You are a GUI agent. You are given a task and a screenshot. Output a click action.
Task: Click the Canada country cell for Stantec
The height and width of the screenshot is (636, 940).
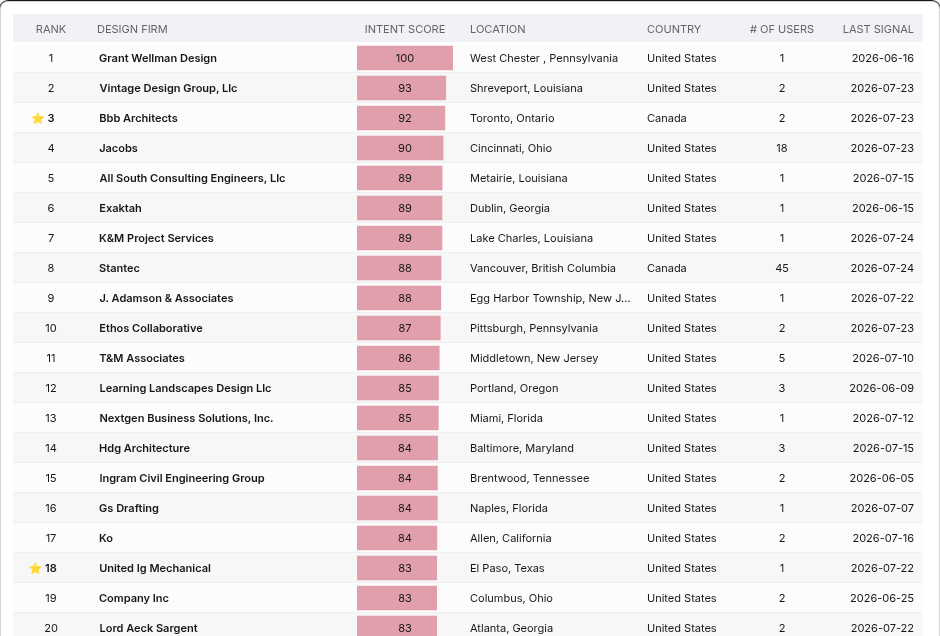(667, 268)
